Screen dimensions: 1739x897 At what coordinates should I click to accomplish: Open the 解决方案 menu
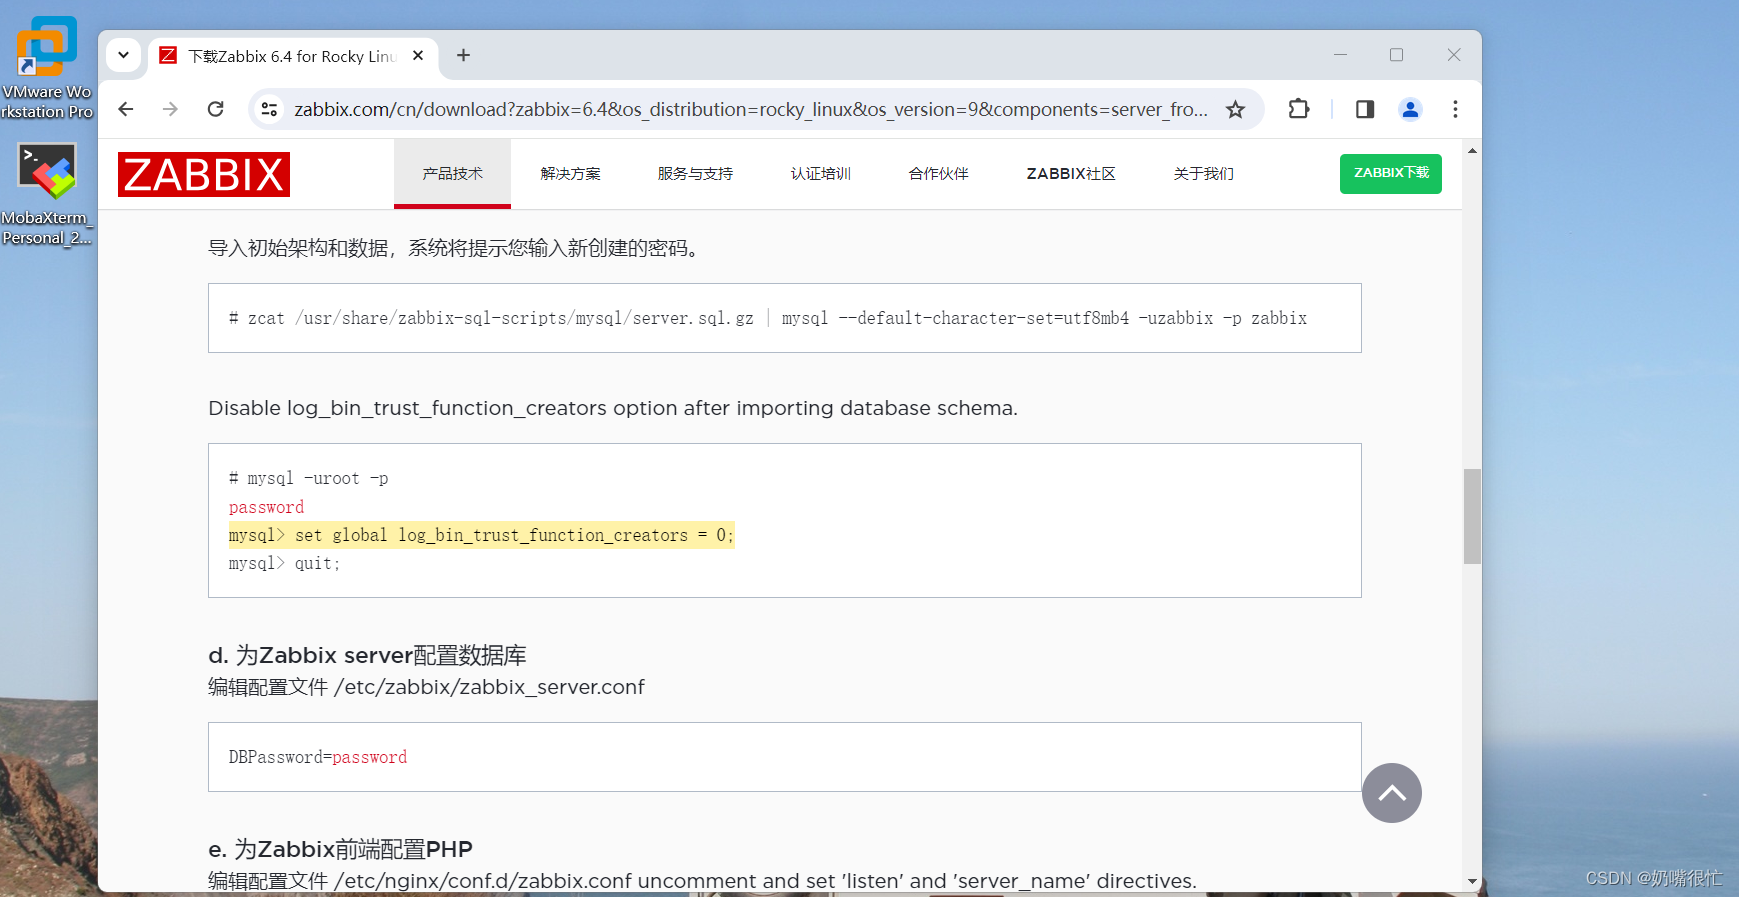[570, 173]
